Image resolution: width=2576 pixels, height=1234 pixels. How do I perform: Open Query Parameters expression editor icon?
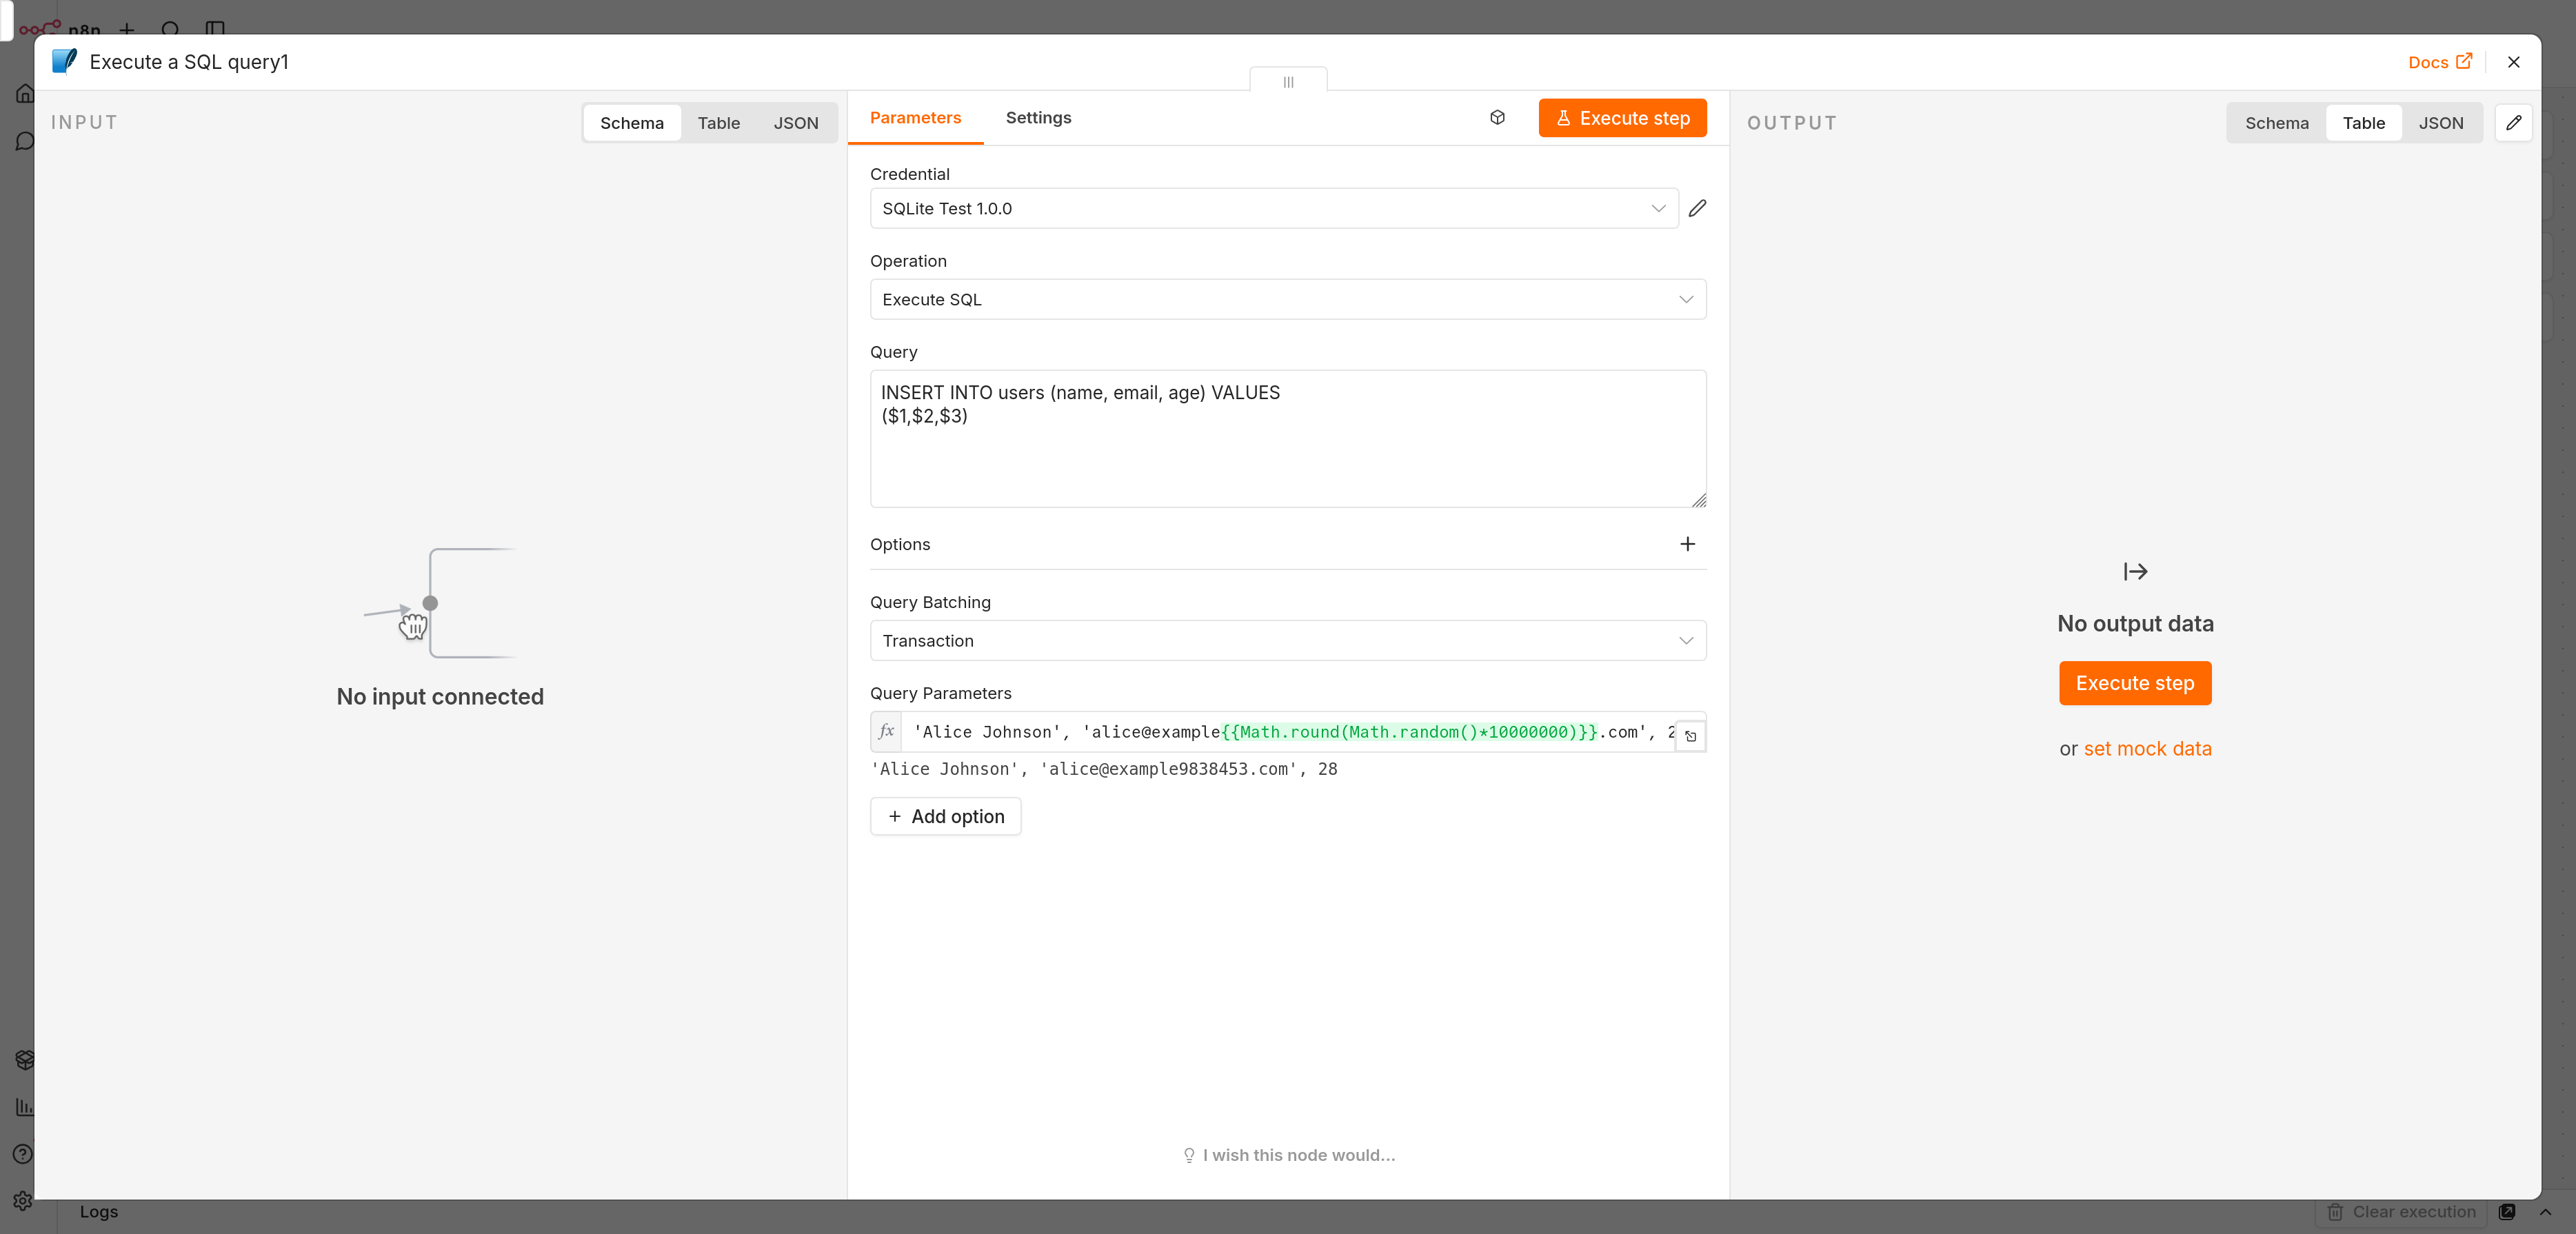coord(1690,736)
